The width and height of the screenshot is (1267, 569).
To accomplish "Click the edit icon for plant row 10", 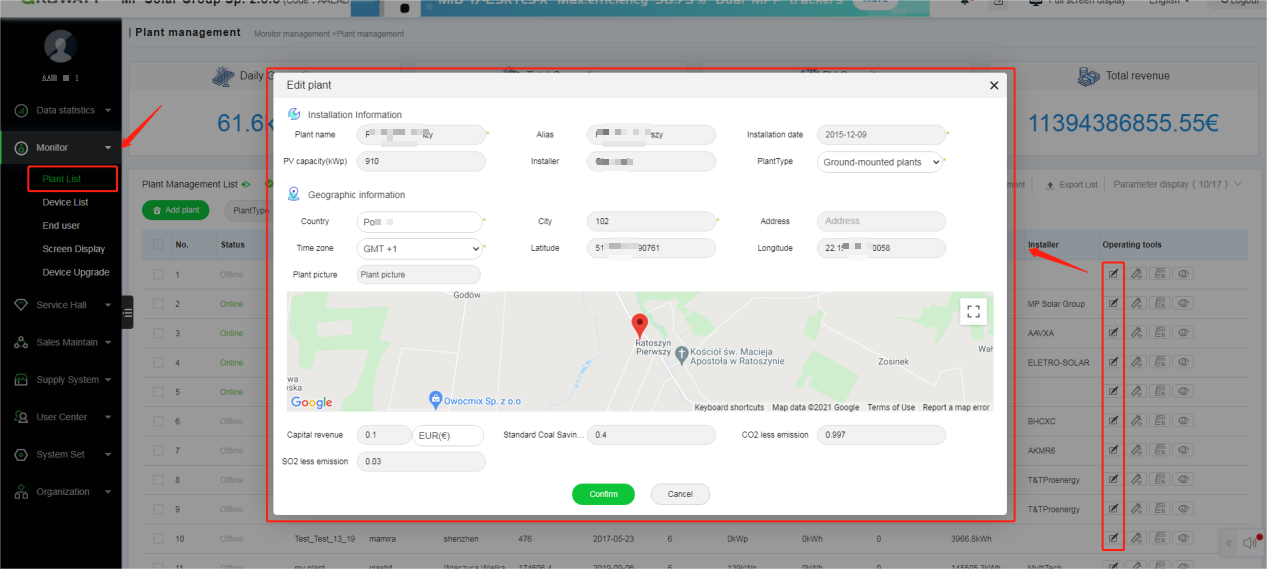I will click(1113, 538).
